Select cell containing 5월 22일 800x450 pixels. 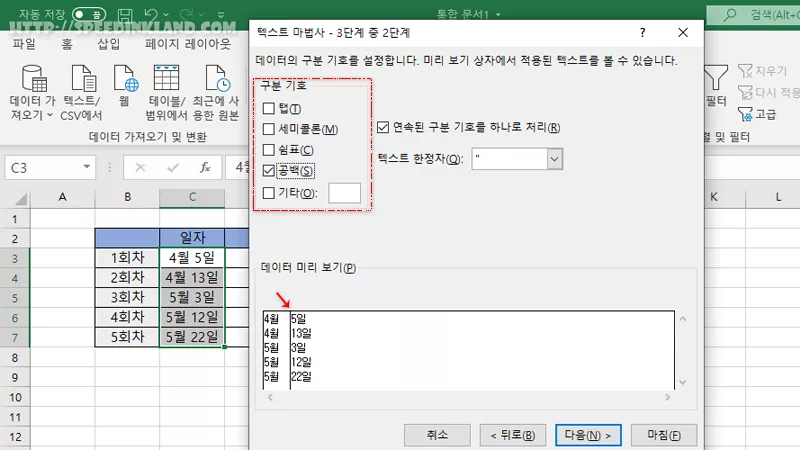click(x=192, y=337)
